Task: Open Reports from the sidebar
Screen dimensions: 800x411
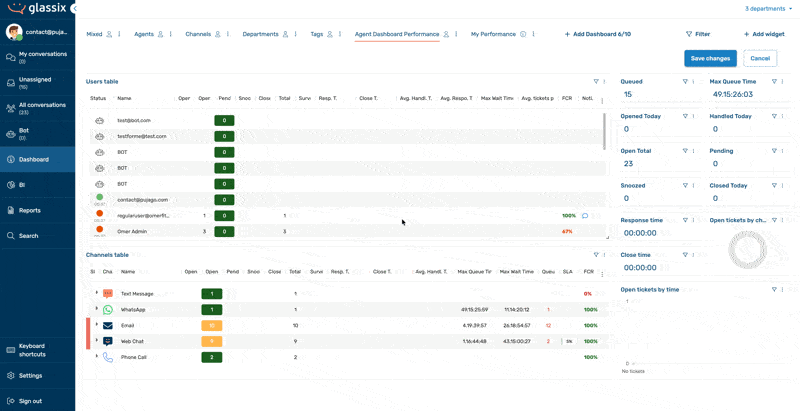Action: pyautogui.click(x=37, y=210)
